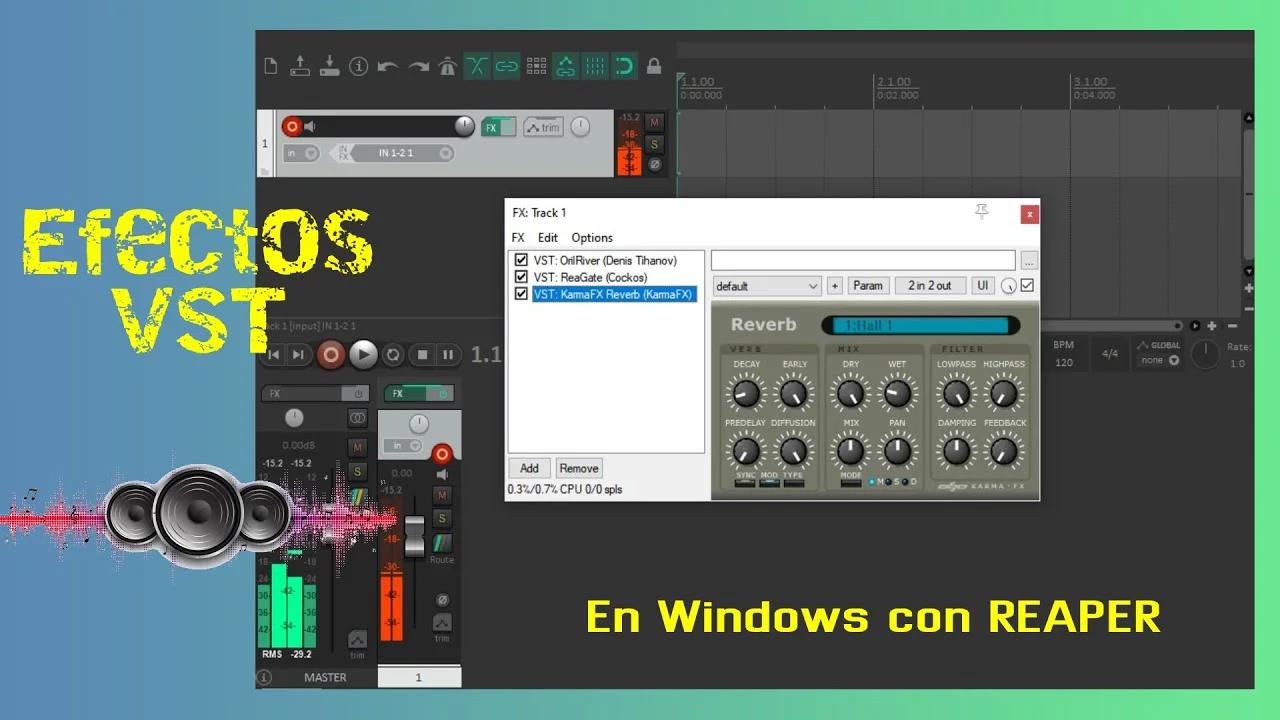
Task: Save the project with the save icon
Action: 327,65
